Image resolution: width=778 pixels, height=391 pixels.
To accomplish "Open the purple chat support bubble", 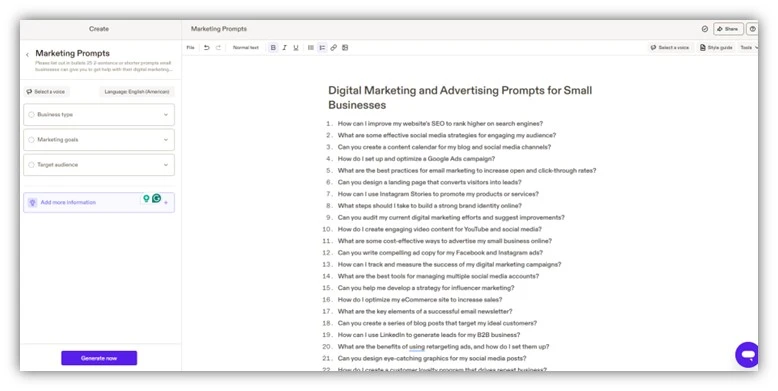I will tap(747, 355).
